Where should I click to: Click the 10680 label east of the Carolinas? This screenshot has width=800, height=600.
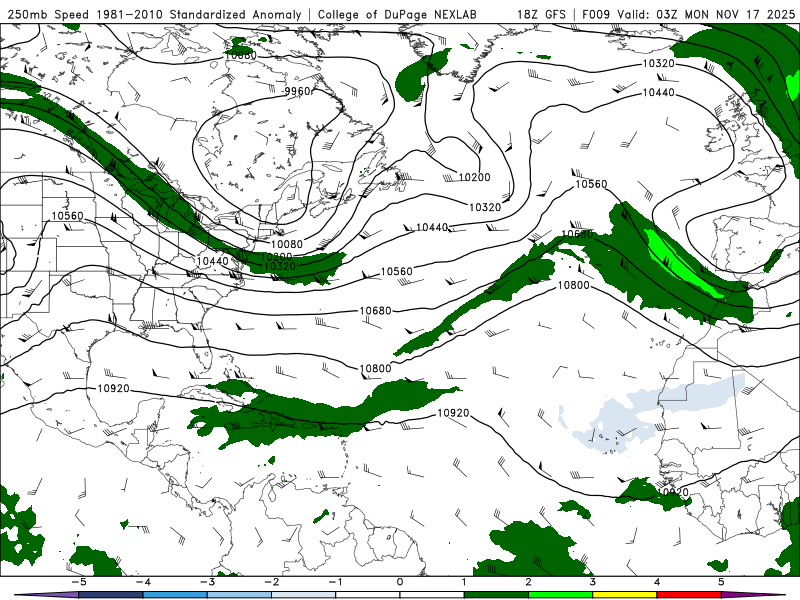coord(376,311)
